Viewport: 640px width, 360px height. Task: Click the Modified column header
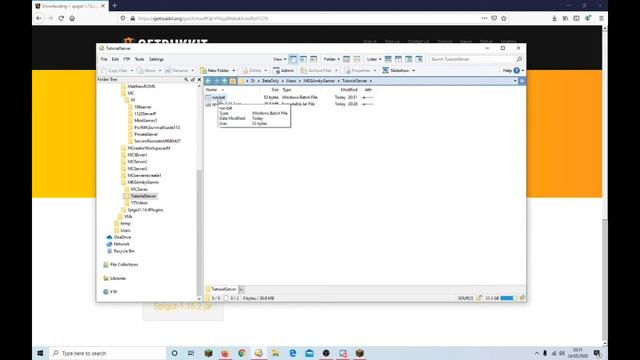coord(349,89)
